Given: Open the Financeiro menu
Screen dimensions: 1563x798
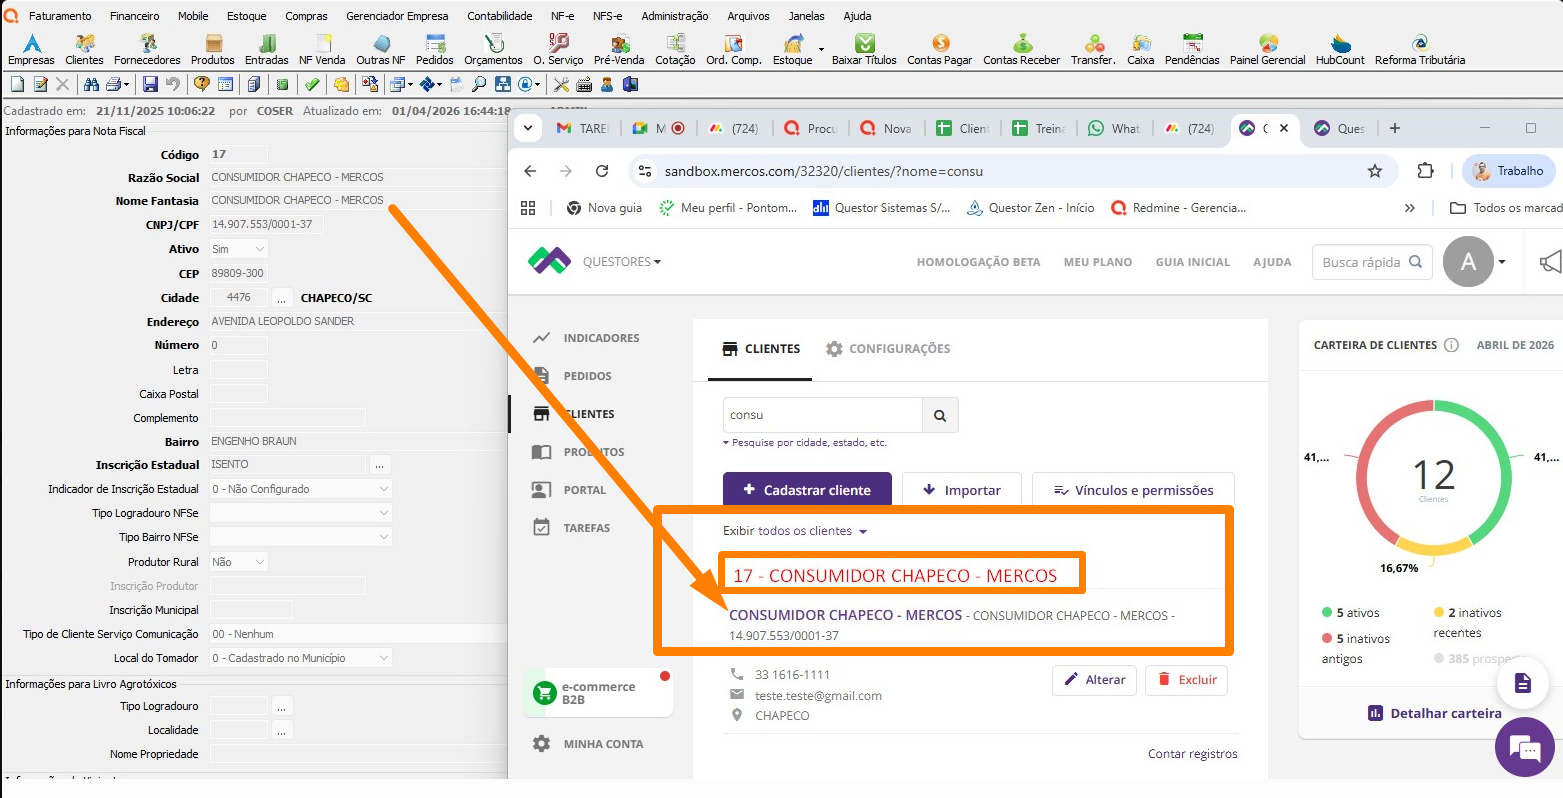Looking at the screenshot, I should point(135,16).
